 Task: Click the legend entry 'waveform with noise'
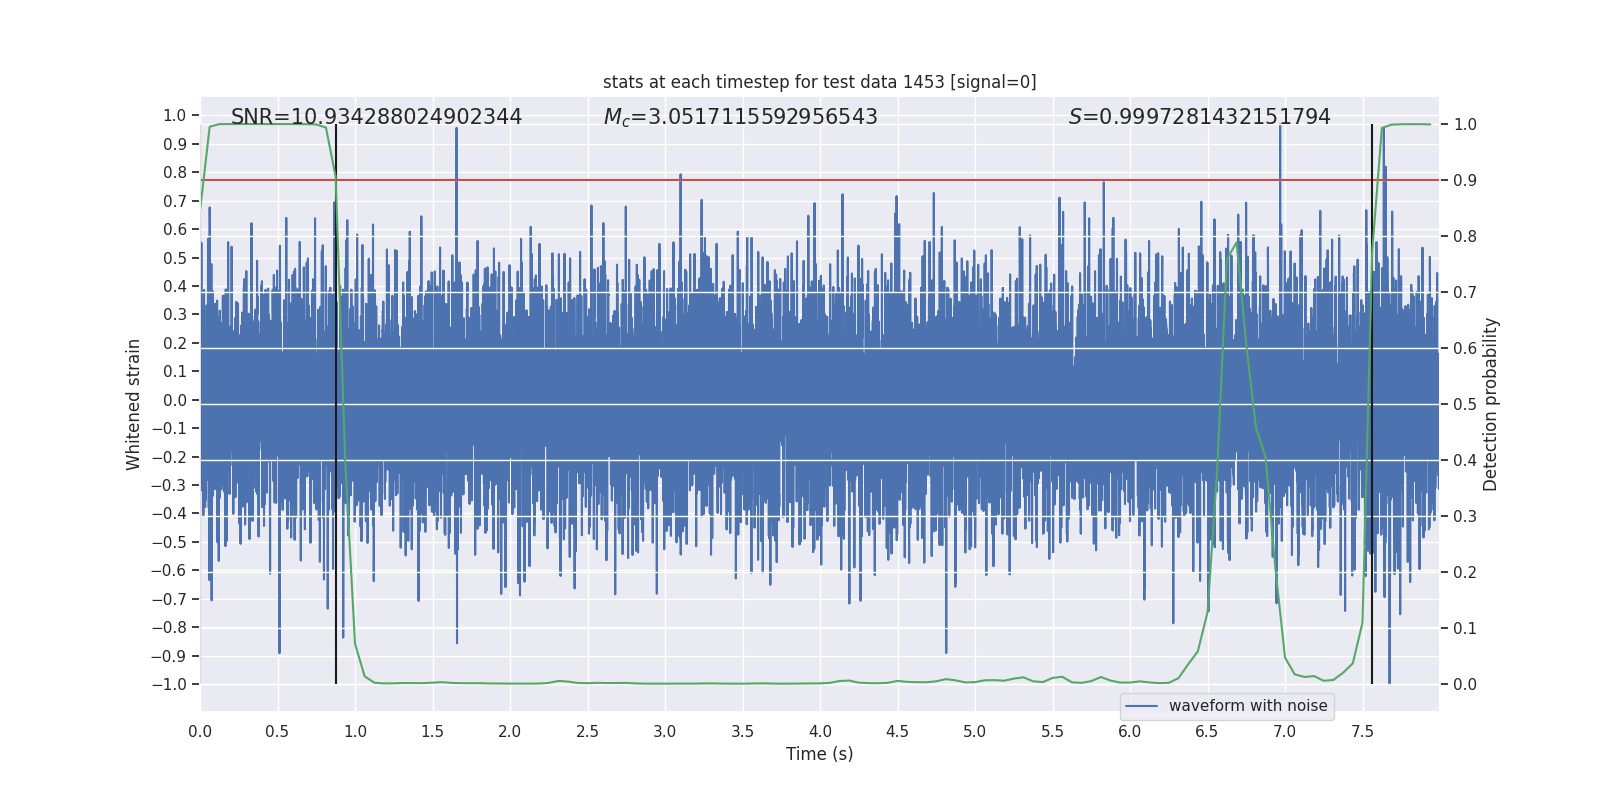pyautogui.click(x=1248, y=706)
